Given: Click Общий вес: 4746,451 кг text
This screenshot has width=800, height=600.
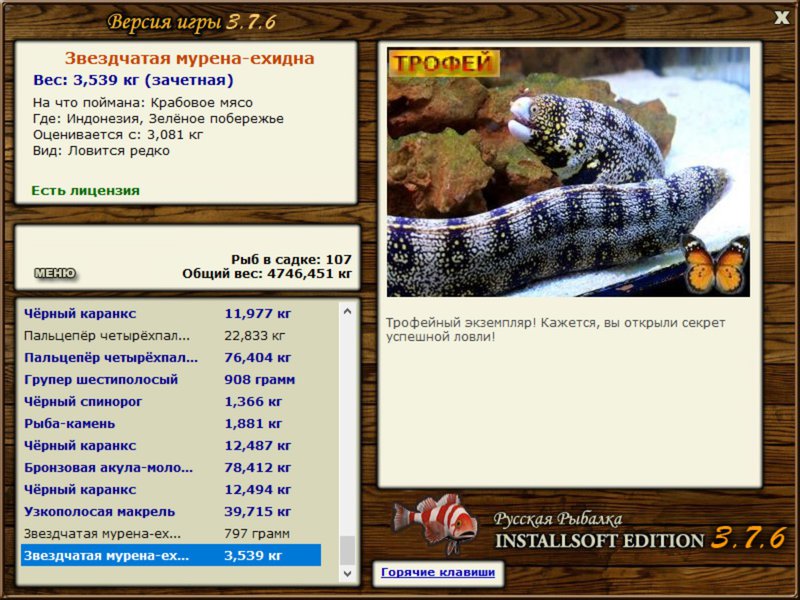Looking at the screenshot, I should coord(267,273).
